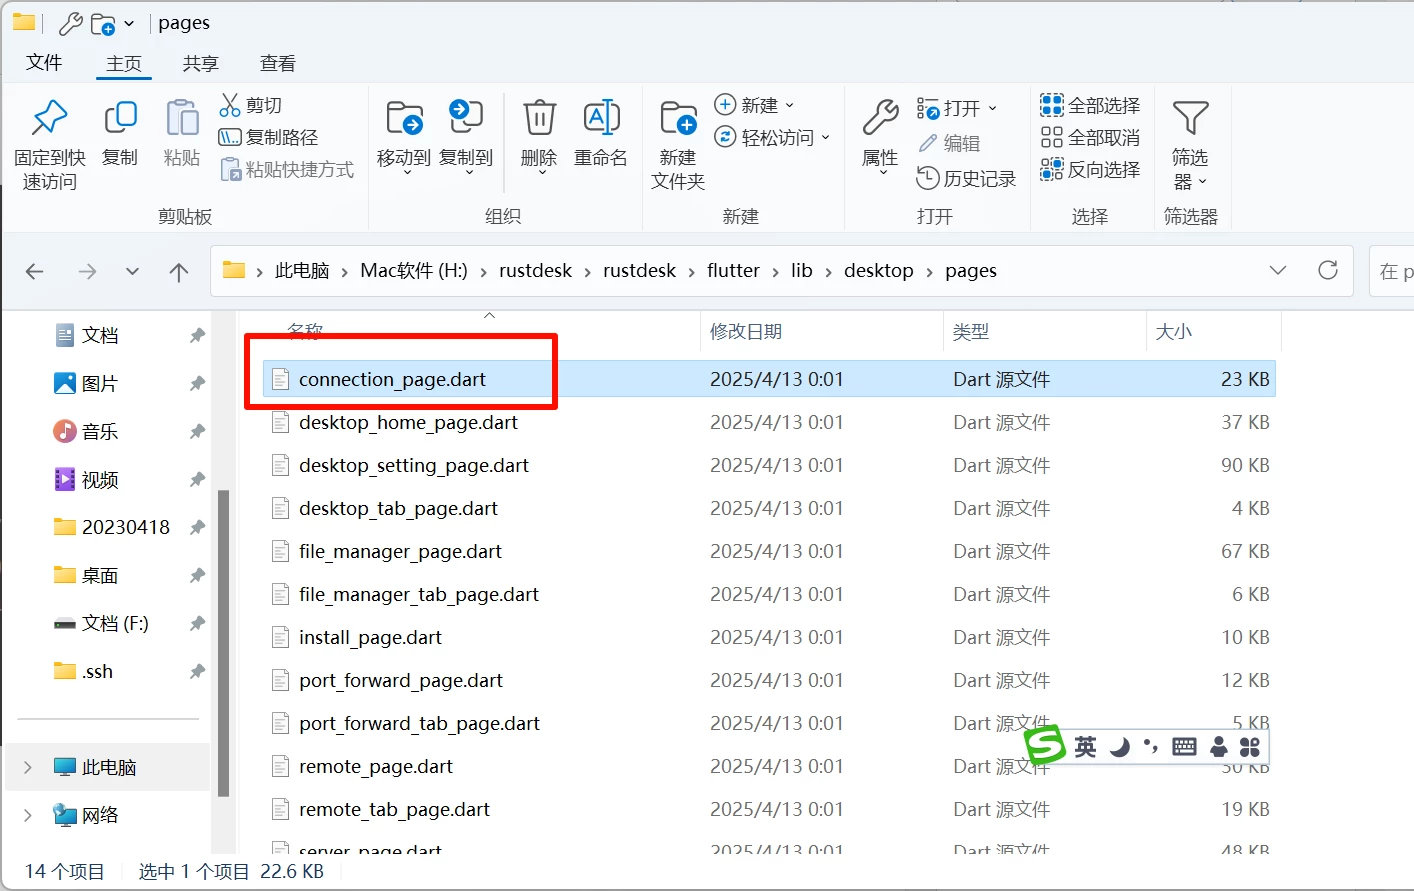1414x891 pixels.
Task: Go up one folder level with the up arrow
Action: coord(179,272)
